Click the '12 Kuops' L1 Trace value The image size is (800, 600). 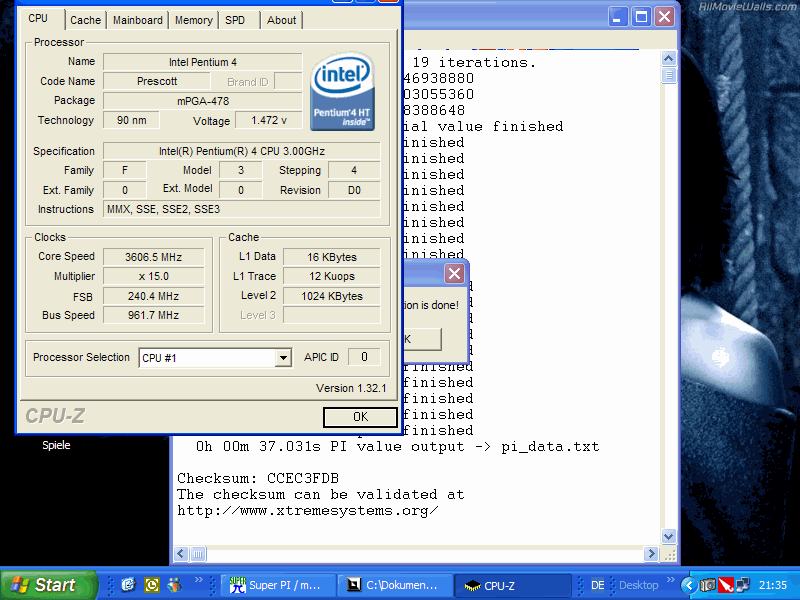pyautogui.click(x=332, y=277)
